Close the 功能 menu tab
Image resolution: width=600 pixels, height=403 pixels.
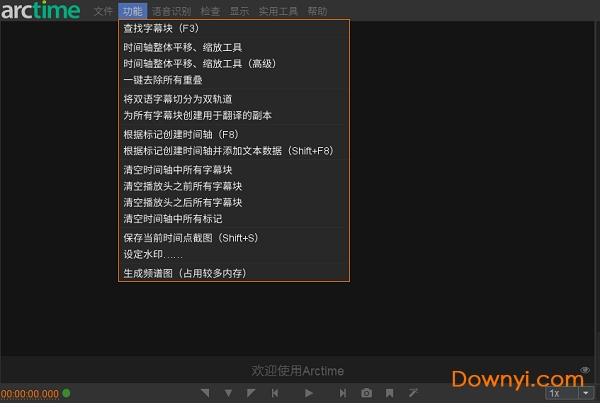point(132,11)
